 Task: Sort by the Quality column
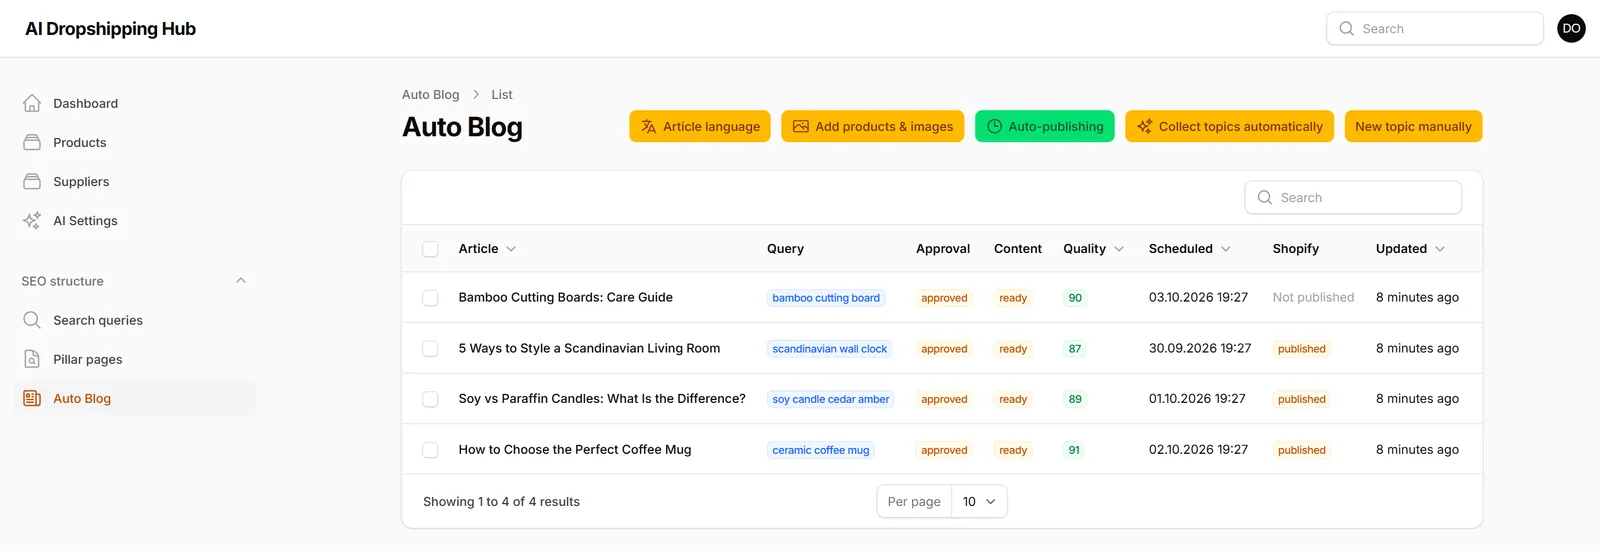[1093, 248]
